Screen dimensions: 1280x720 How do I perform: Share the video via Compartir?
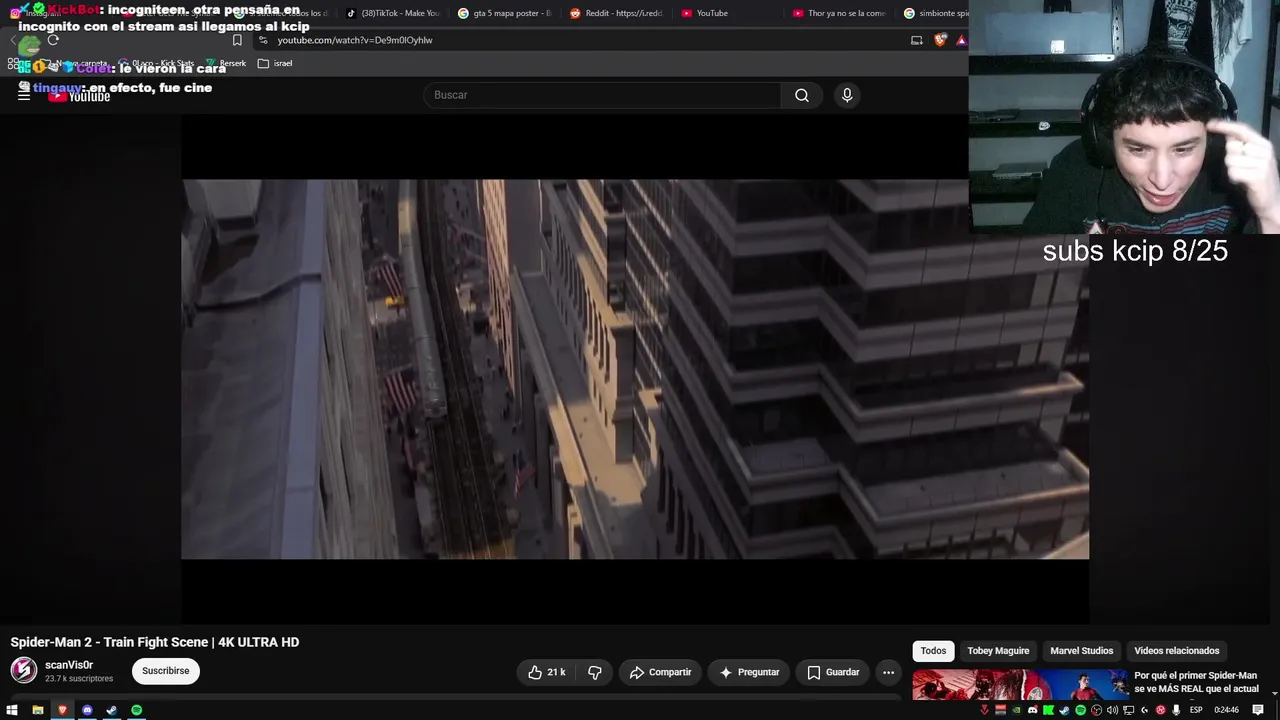point(660,672)
